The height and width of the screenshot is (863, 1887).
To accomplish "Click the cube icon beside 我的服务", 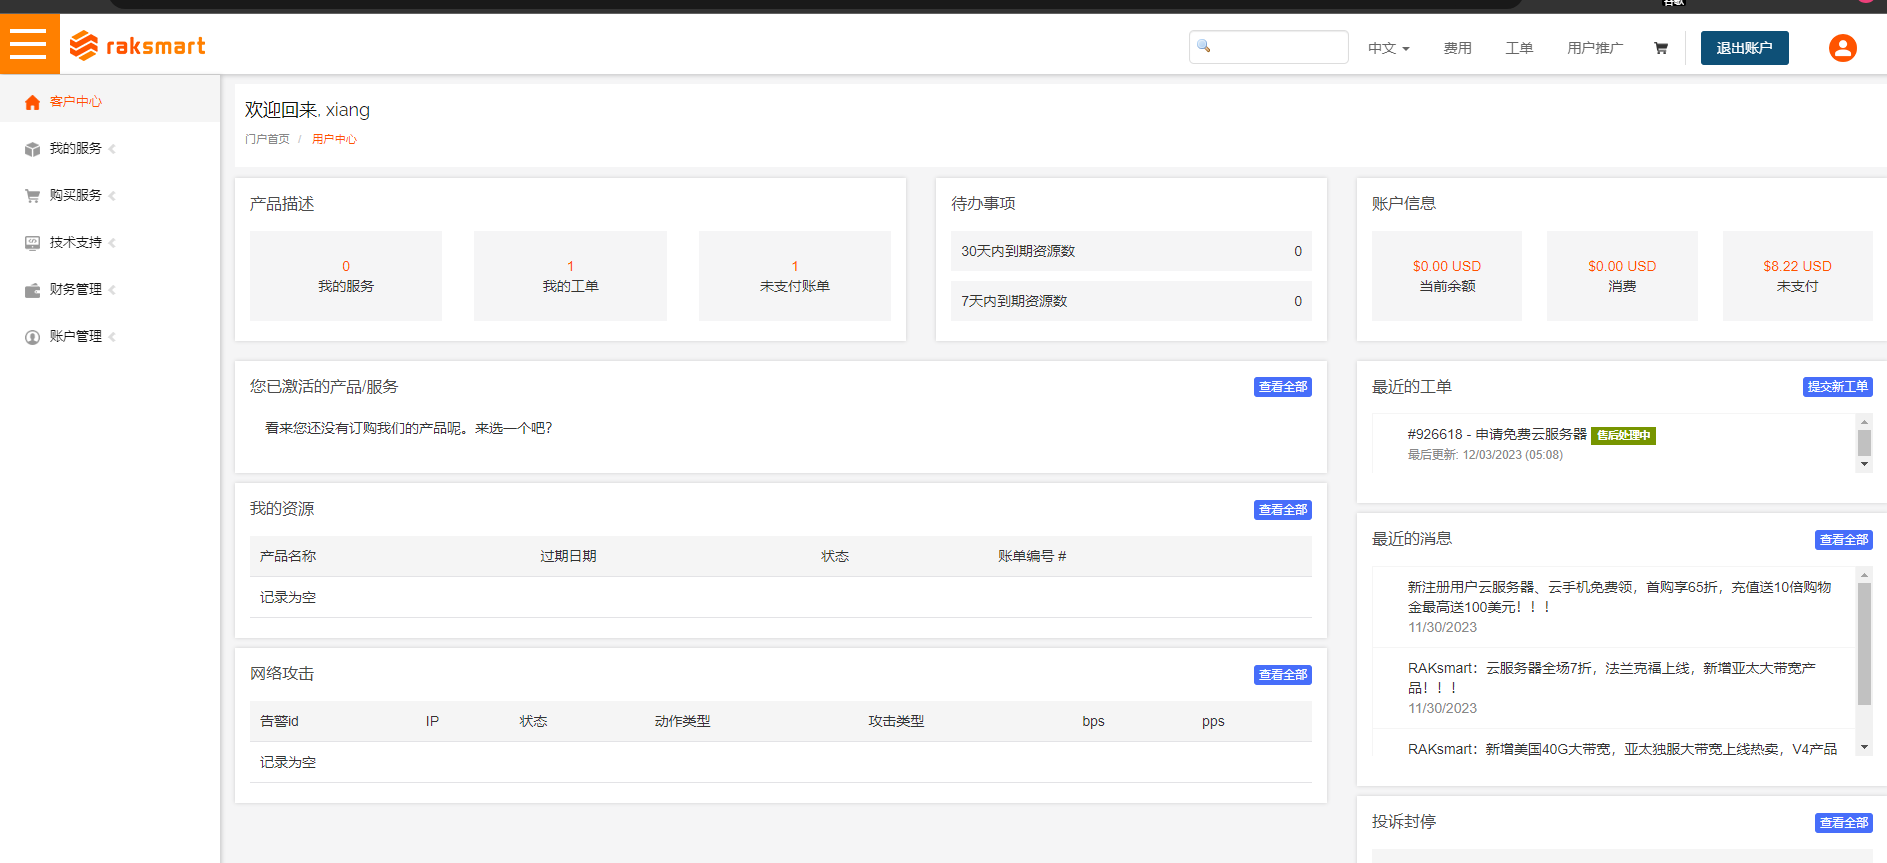I will [x=32, y=149].
